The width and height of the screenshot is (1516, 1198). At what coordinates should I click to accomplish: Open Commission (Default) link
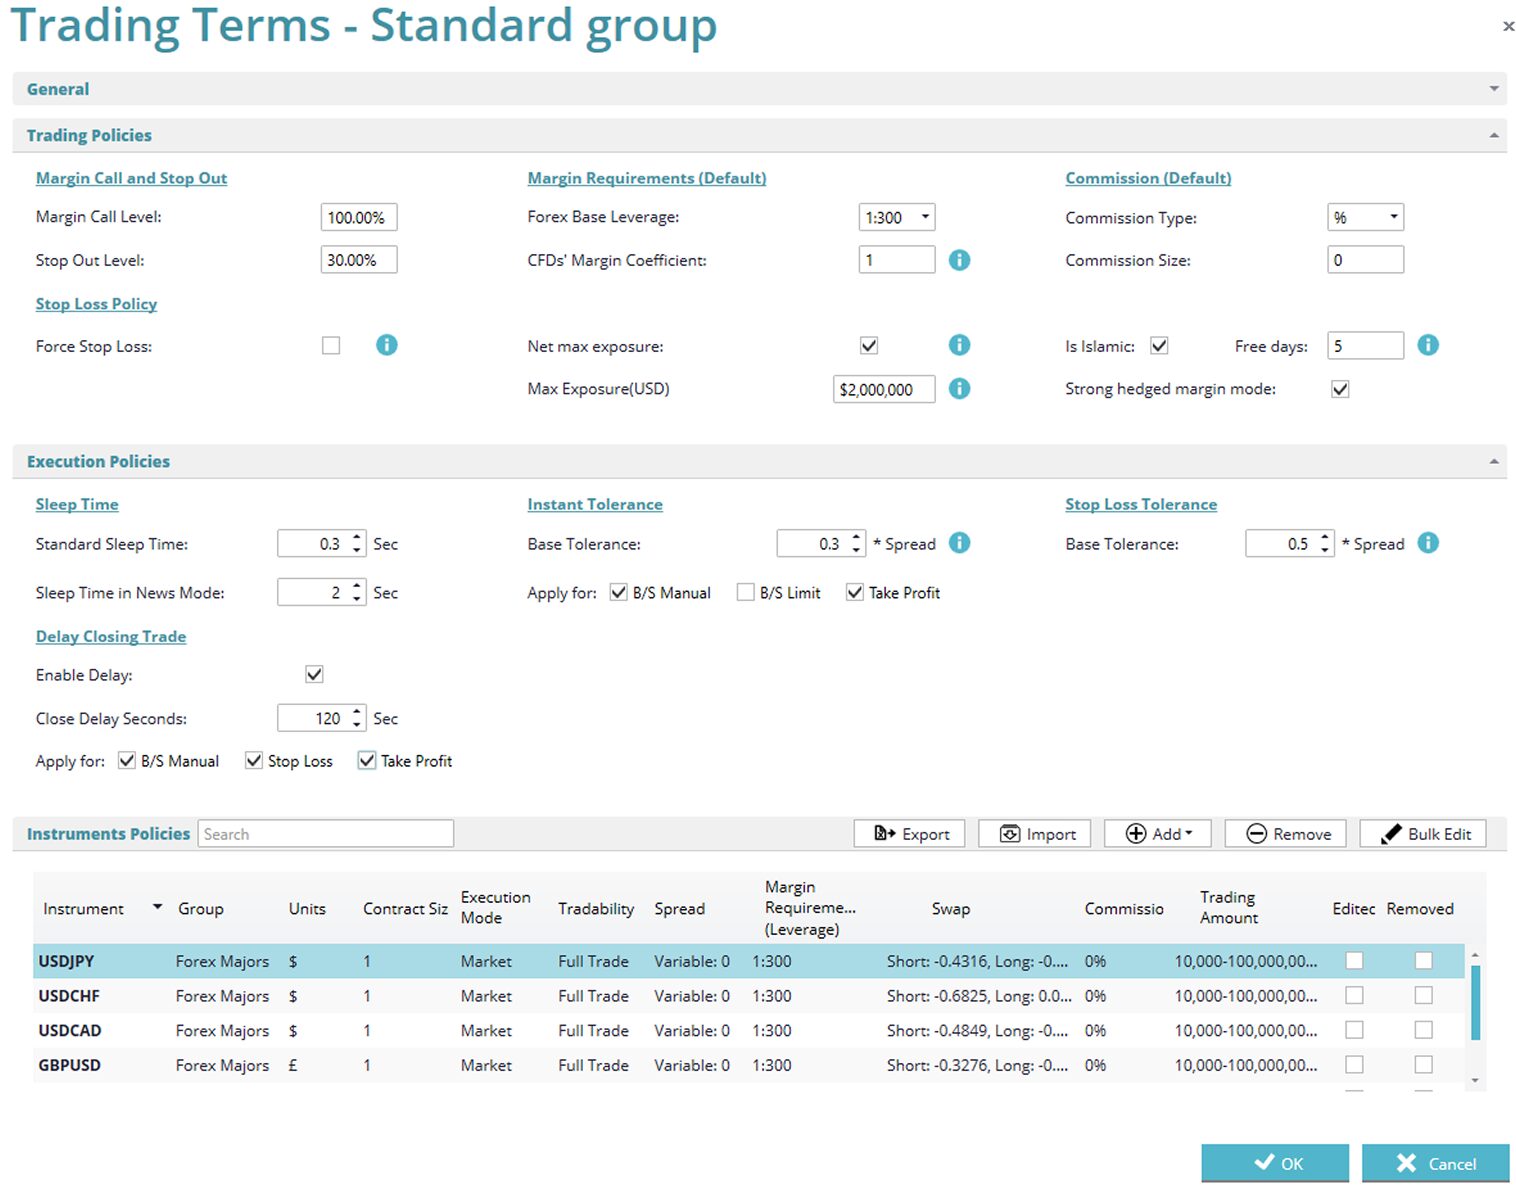[x=1148, y=178]
